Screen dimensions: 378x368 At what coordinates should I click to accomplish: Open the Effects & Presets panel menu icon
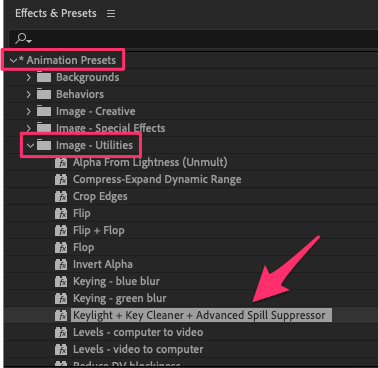point(111,14)
